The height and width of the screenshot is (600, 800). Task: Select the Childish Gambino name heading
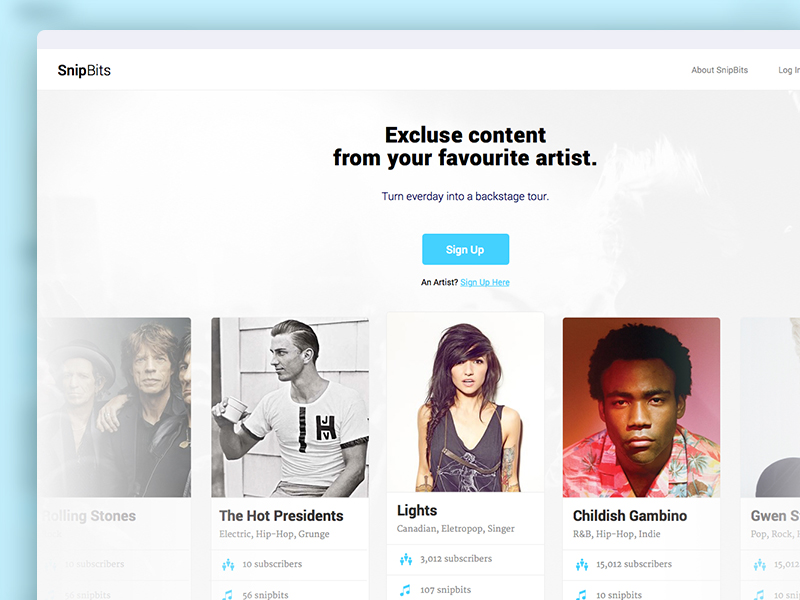pos(630,515)
